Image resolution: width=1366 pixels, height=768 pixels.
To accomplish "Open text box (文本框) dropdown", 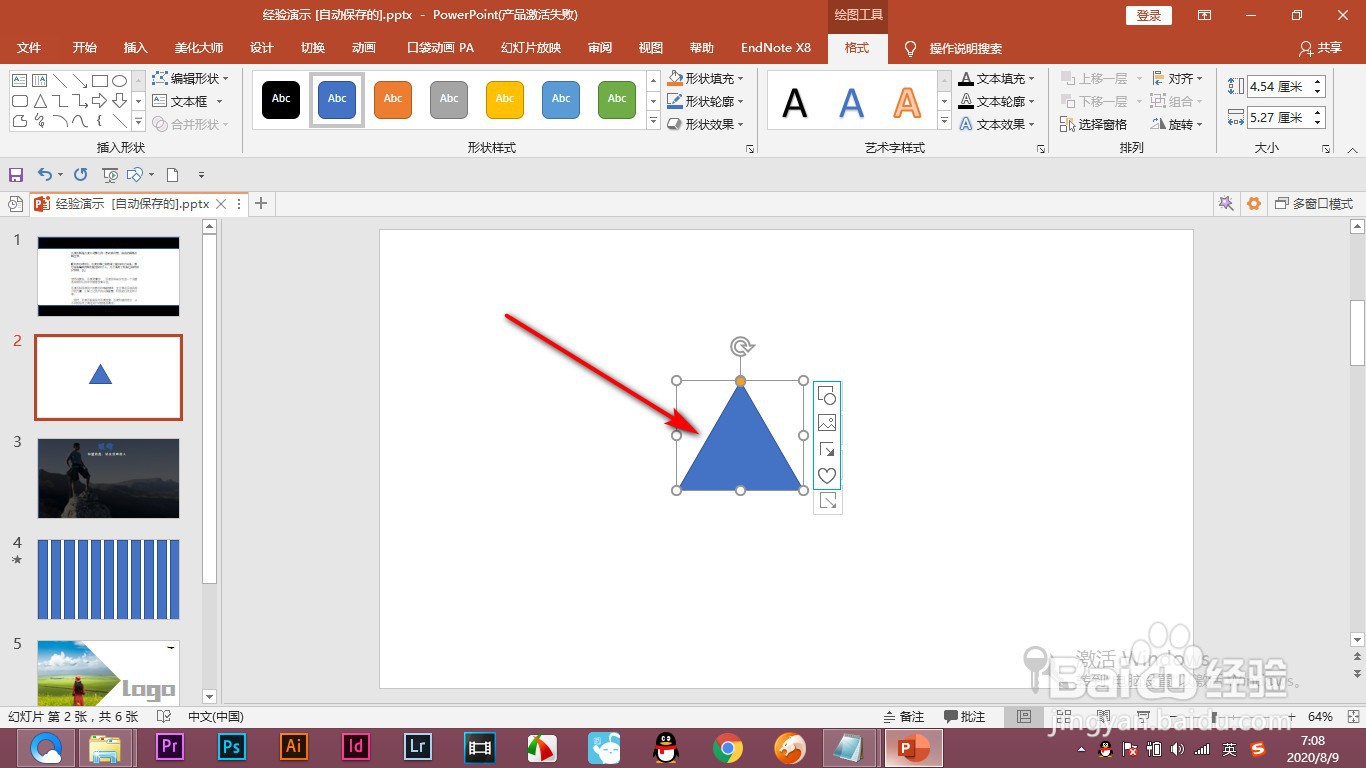I will 188,101.
